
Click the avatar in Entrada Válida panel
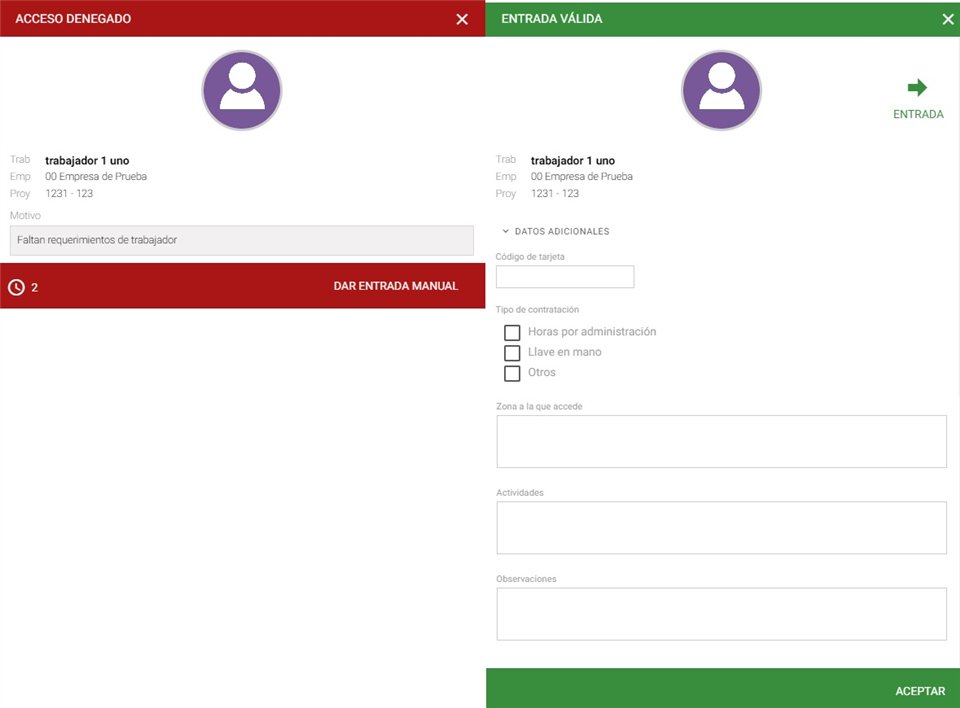pos(721,91)
